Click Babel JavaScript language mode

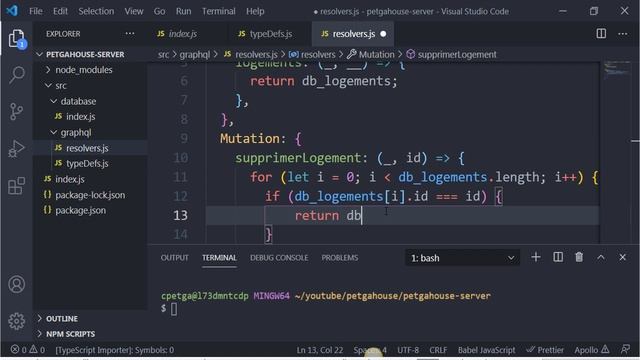[x=486, y=350]
